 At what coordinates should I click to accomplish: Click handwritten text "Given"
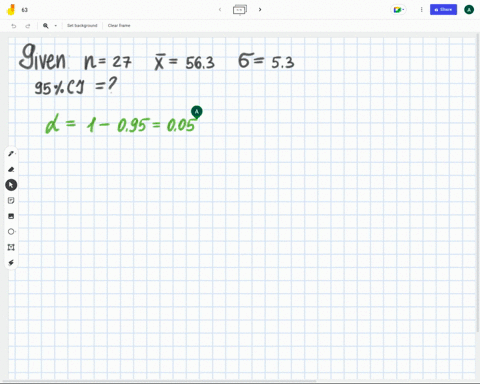pos(43,57)
